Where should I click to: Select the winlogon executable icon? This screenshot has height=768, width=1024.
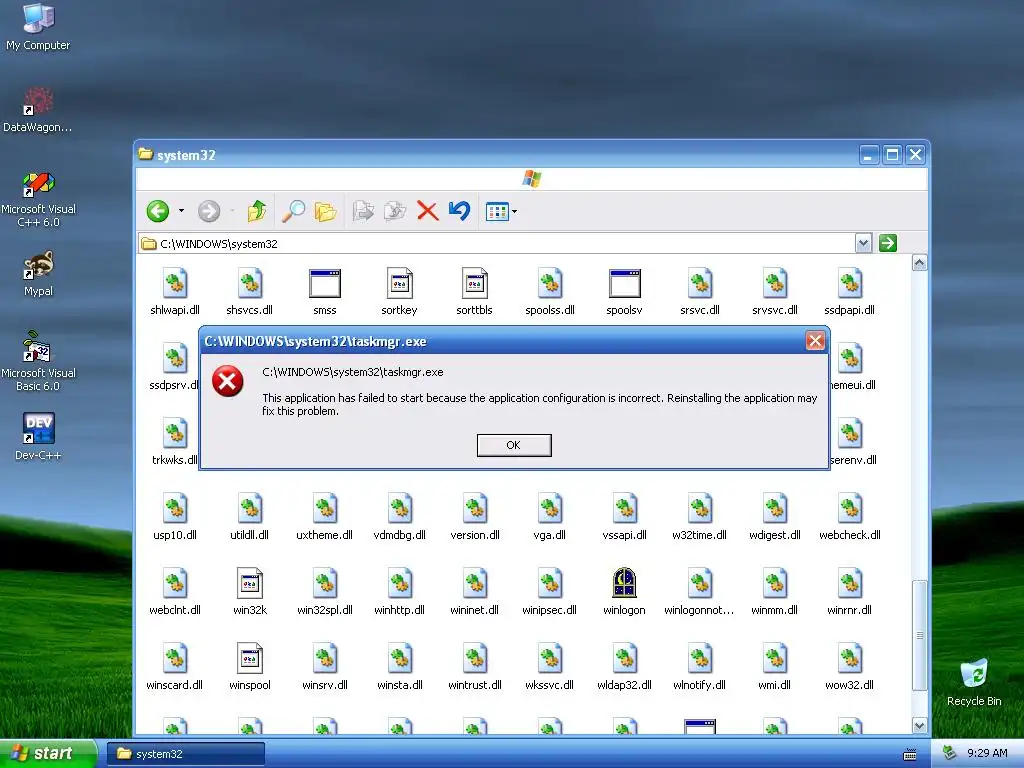click(x=624, y=592)
